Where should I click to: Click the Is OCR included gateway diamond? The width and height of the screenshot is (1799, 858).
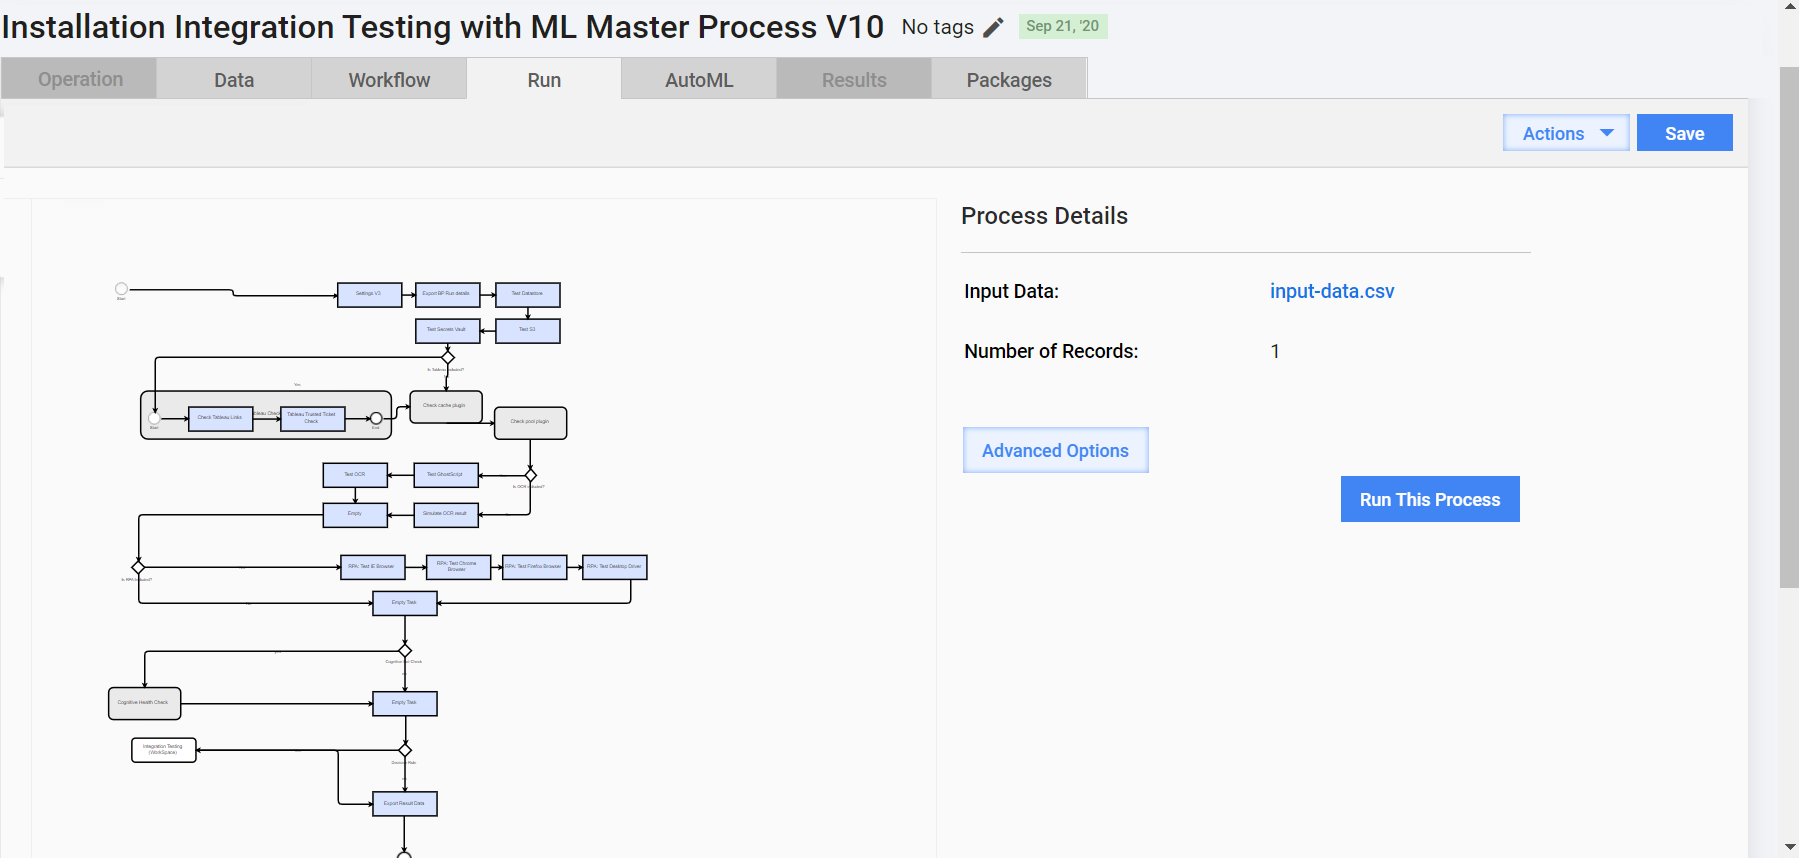click(x=531, y=475)
